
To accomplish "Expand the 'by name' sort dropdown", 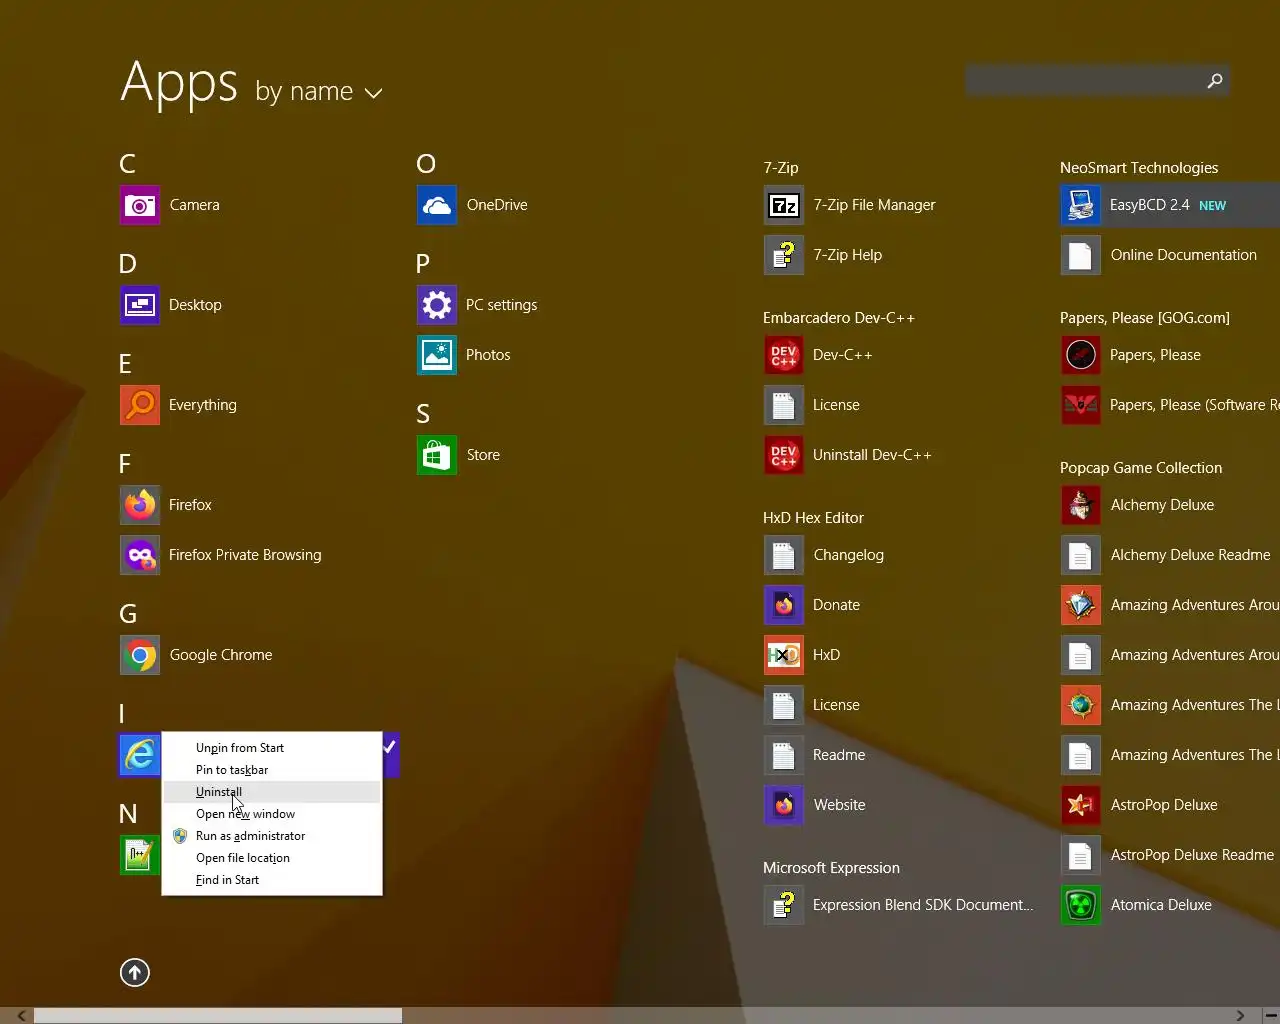I will [x=319, y=92].
